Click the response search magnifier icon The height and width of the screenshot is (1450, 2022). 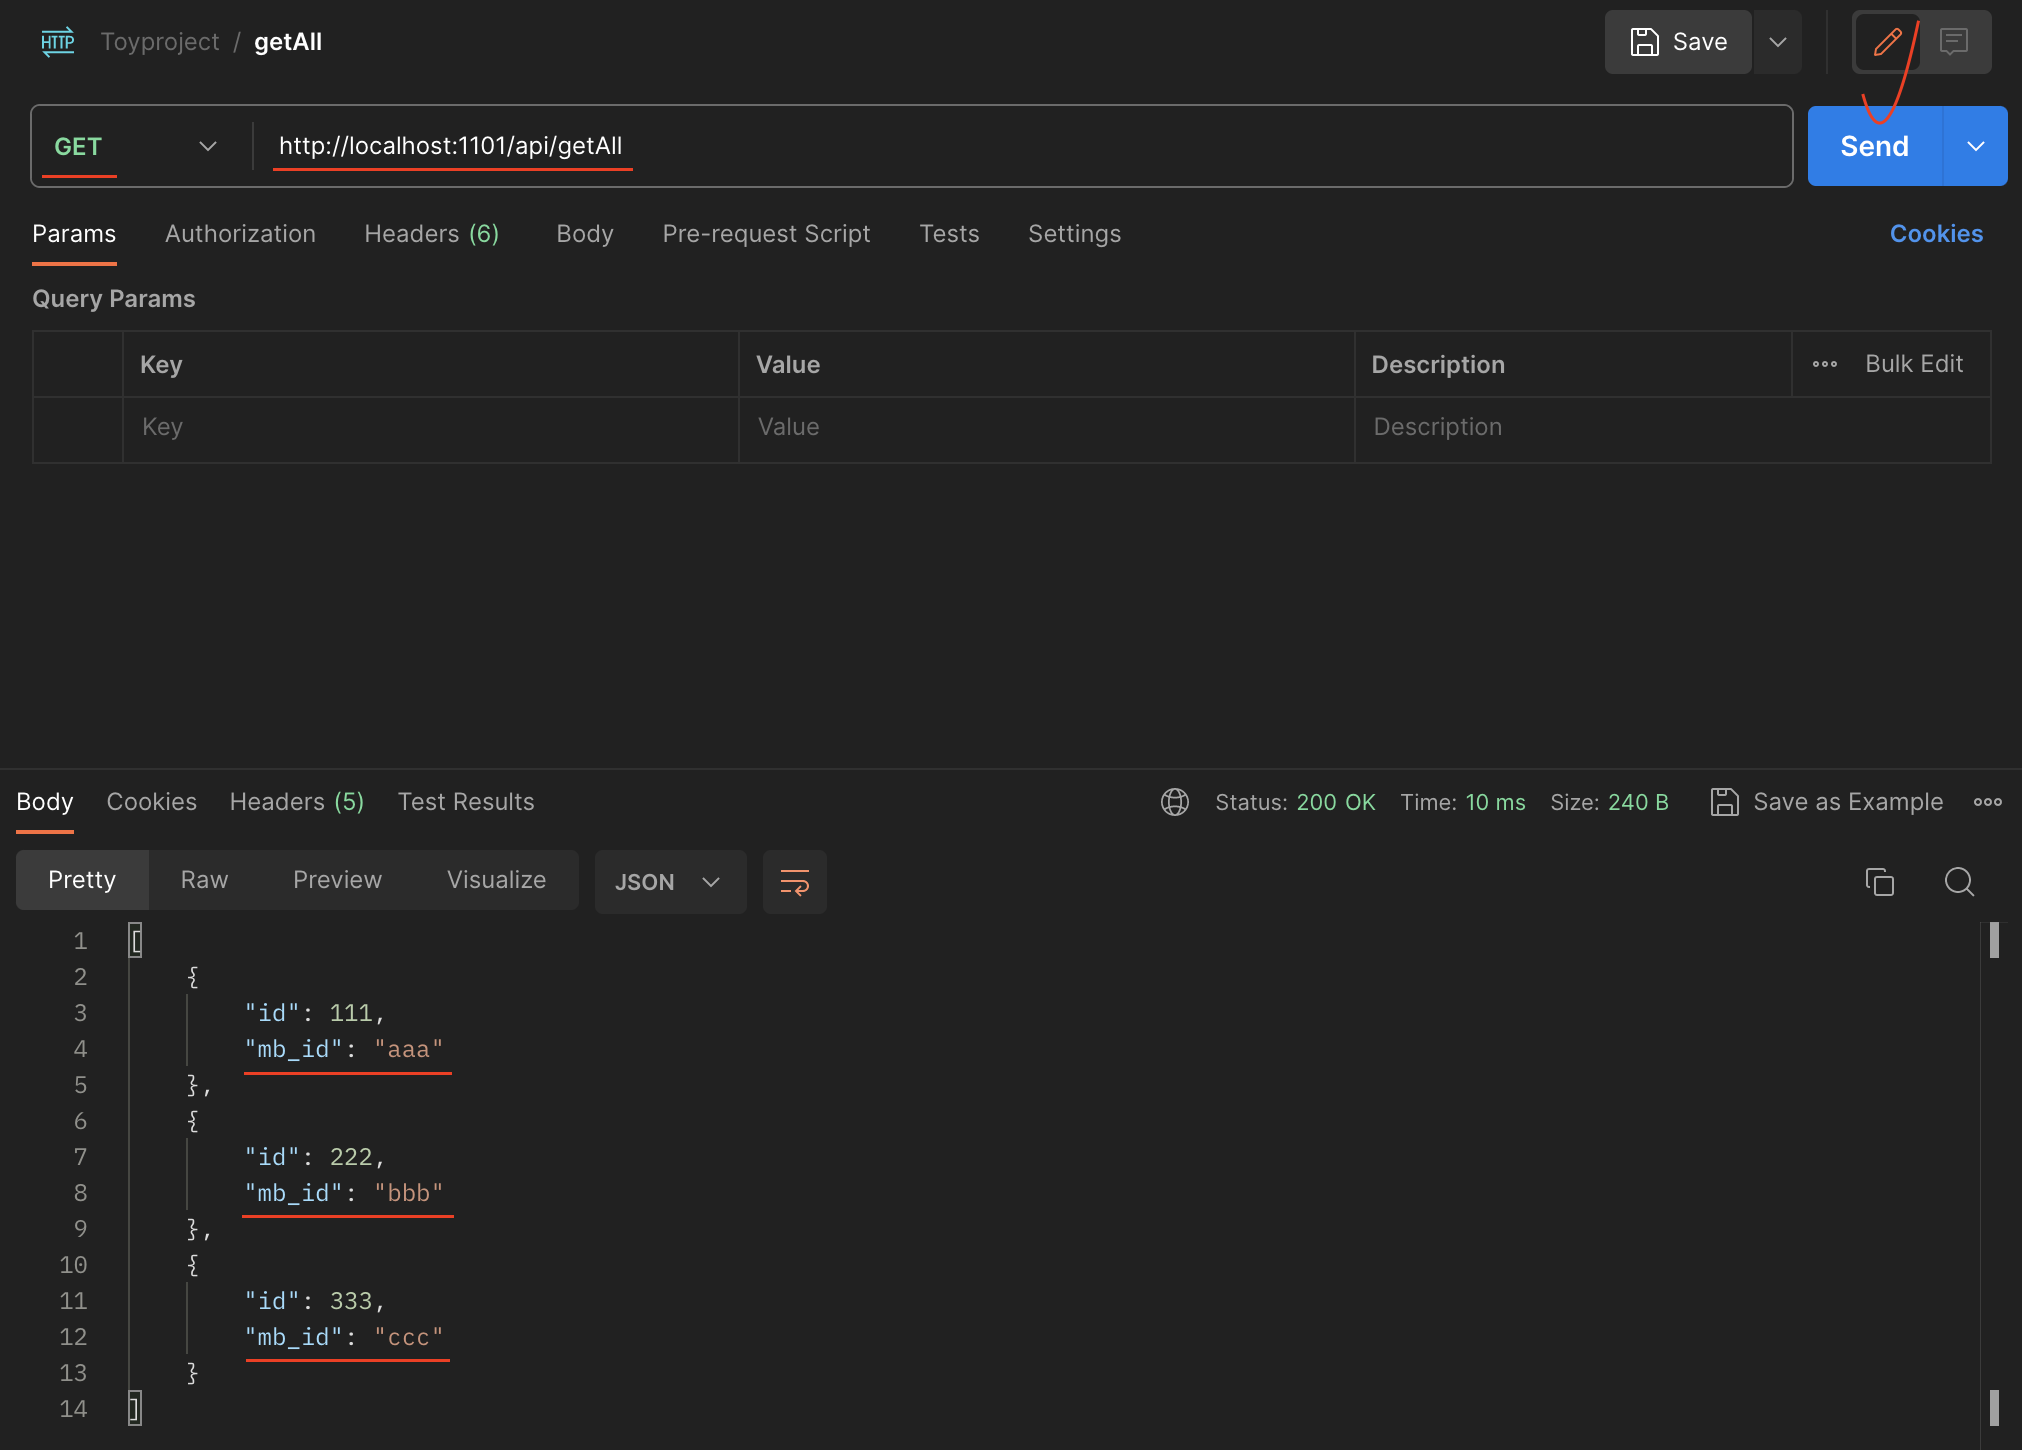pyautogui.click(x=1958, y=882)
